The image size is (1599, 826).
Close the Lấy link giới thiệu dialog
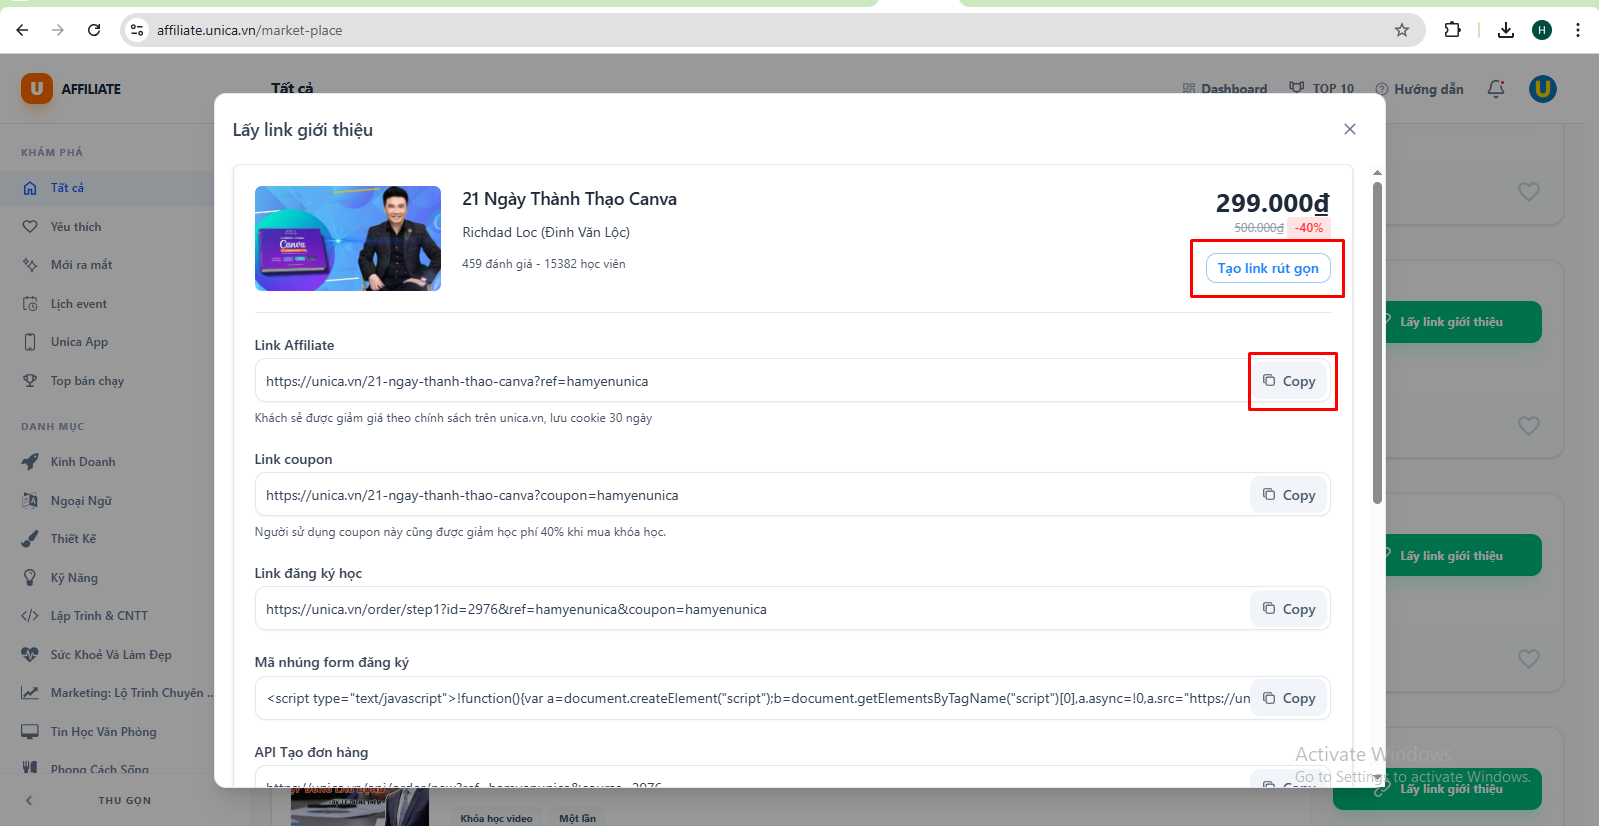point(1349,129)
